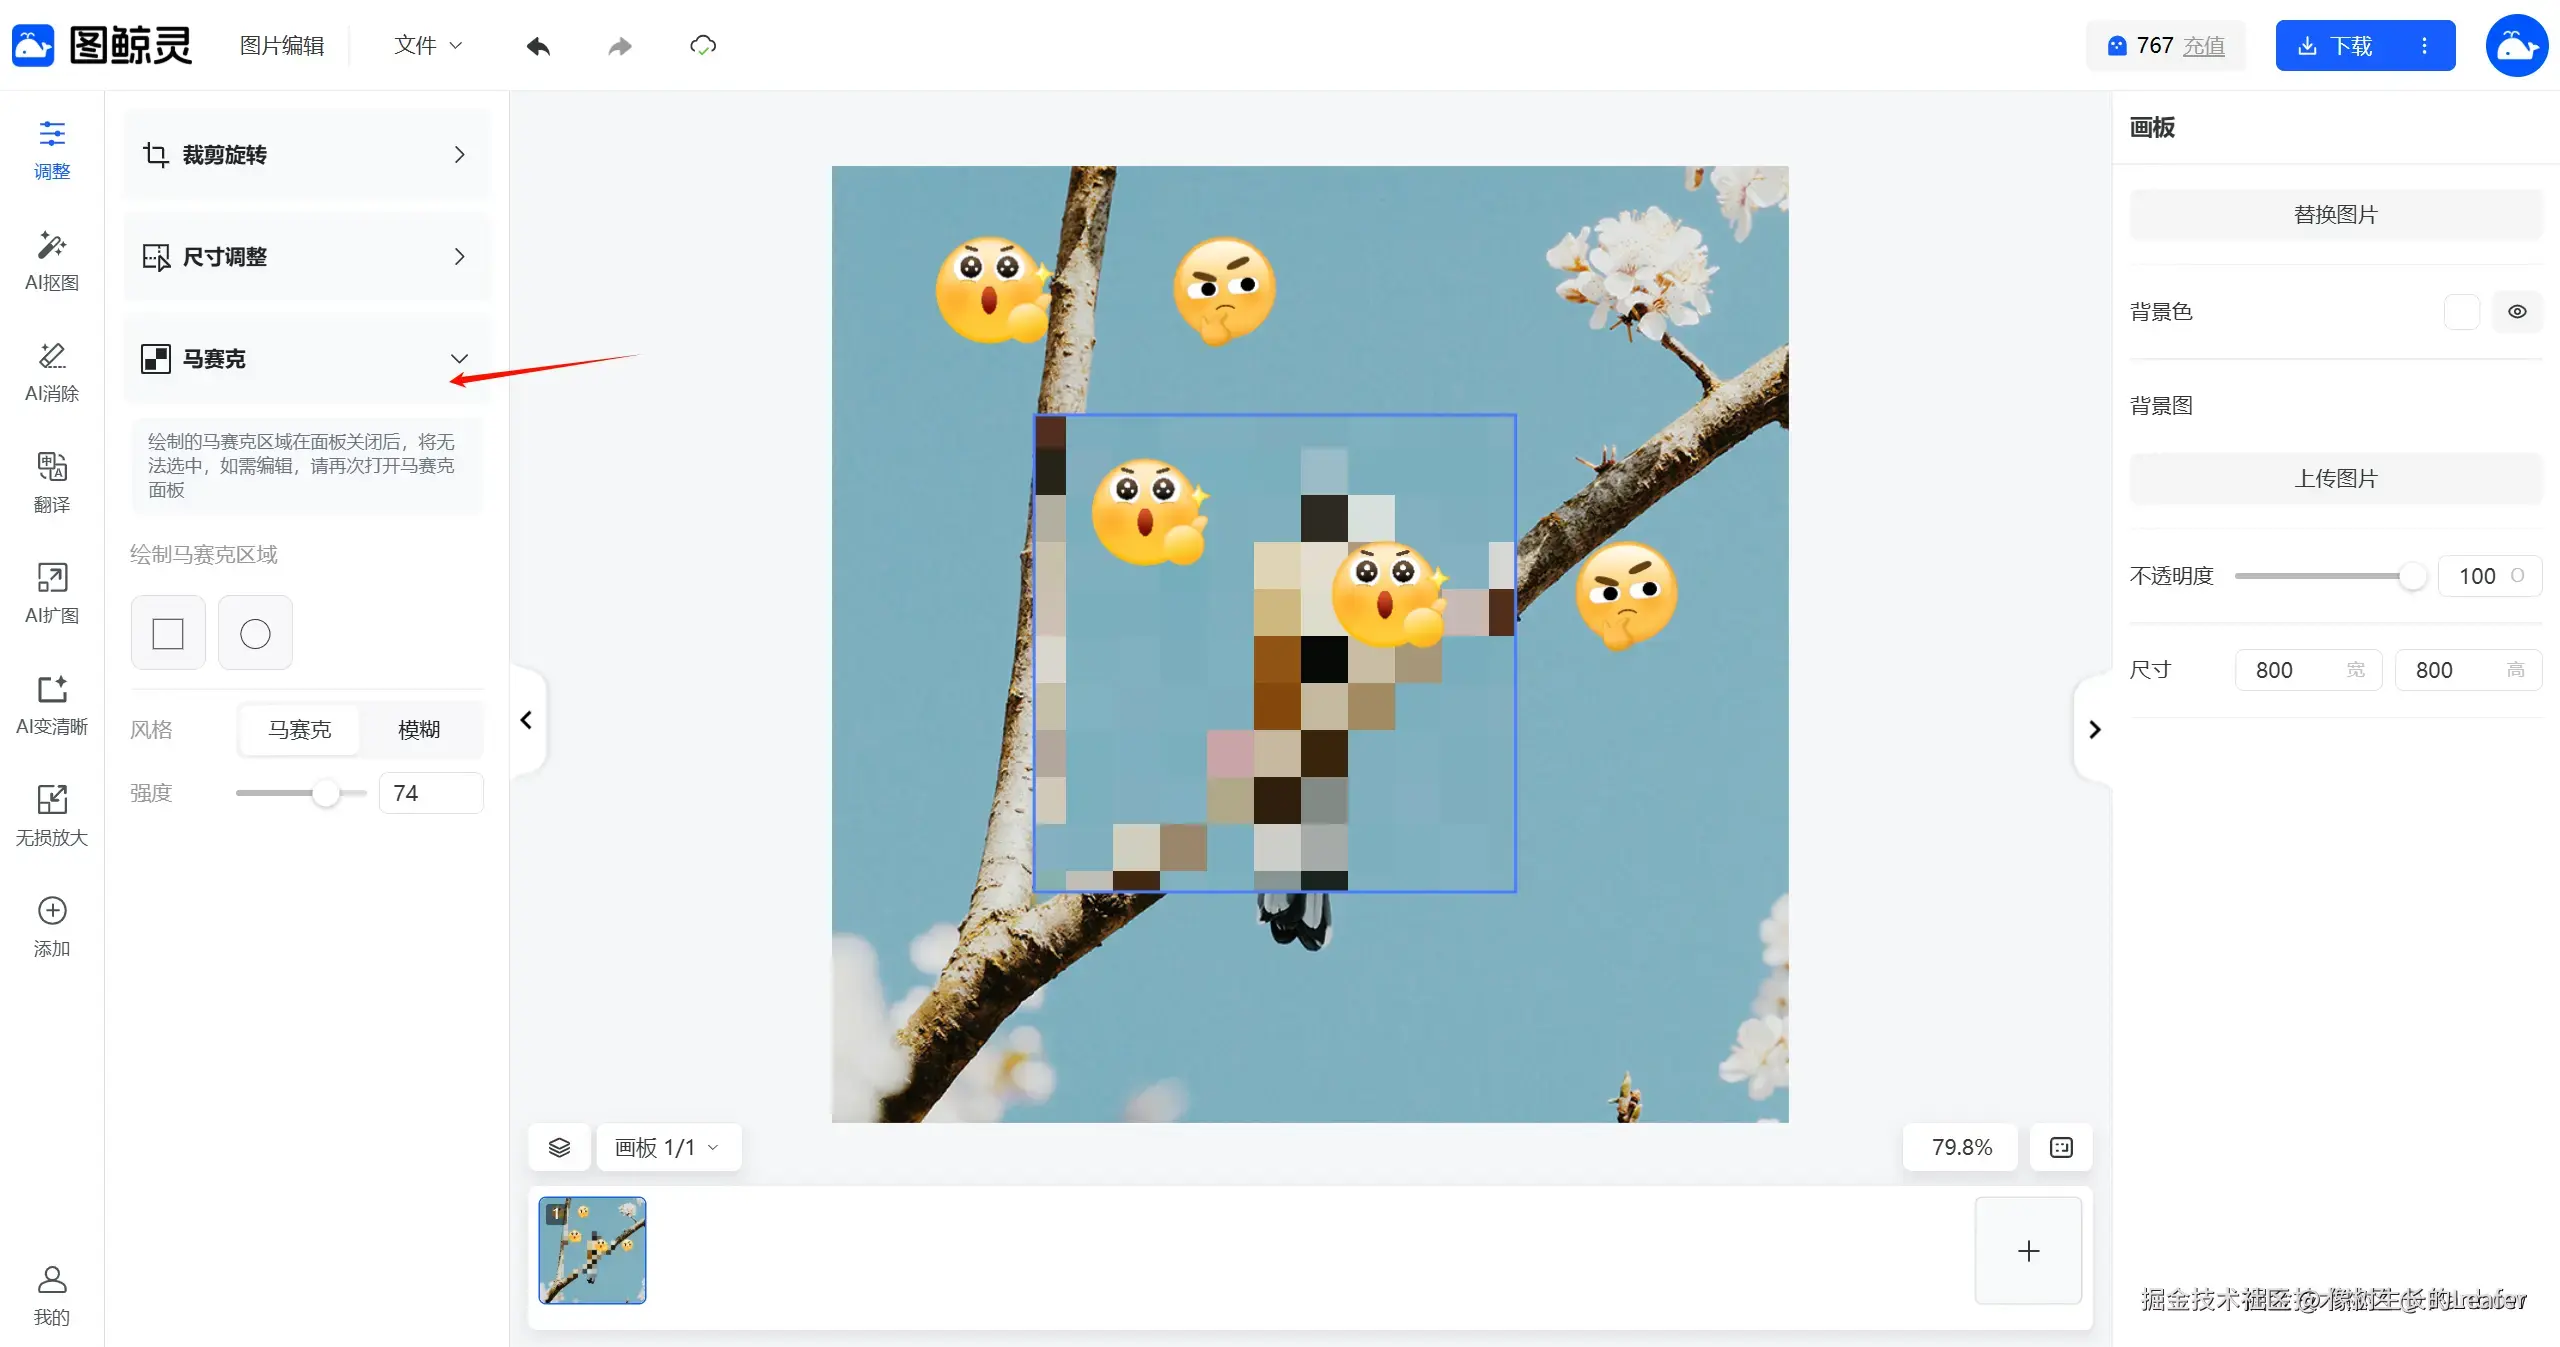This screenshot has height=1347, width=2560.
Task: Click the 上传图片 button
Action: tap(2335, 478)
